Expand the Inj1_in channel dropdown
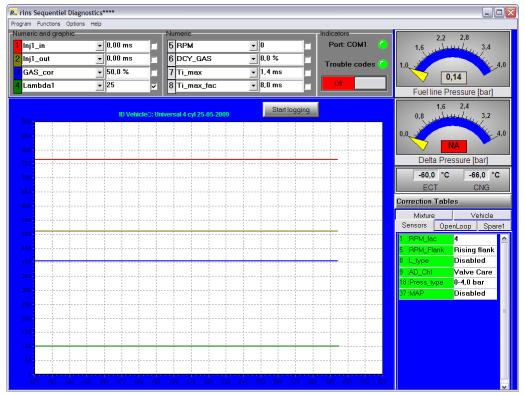The width and height of the screenshot is (525, 395). (x=100, y=46)
